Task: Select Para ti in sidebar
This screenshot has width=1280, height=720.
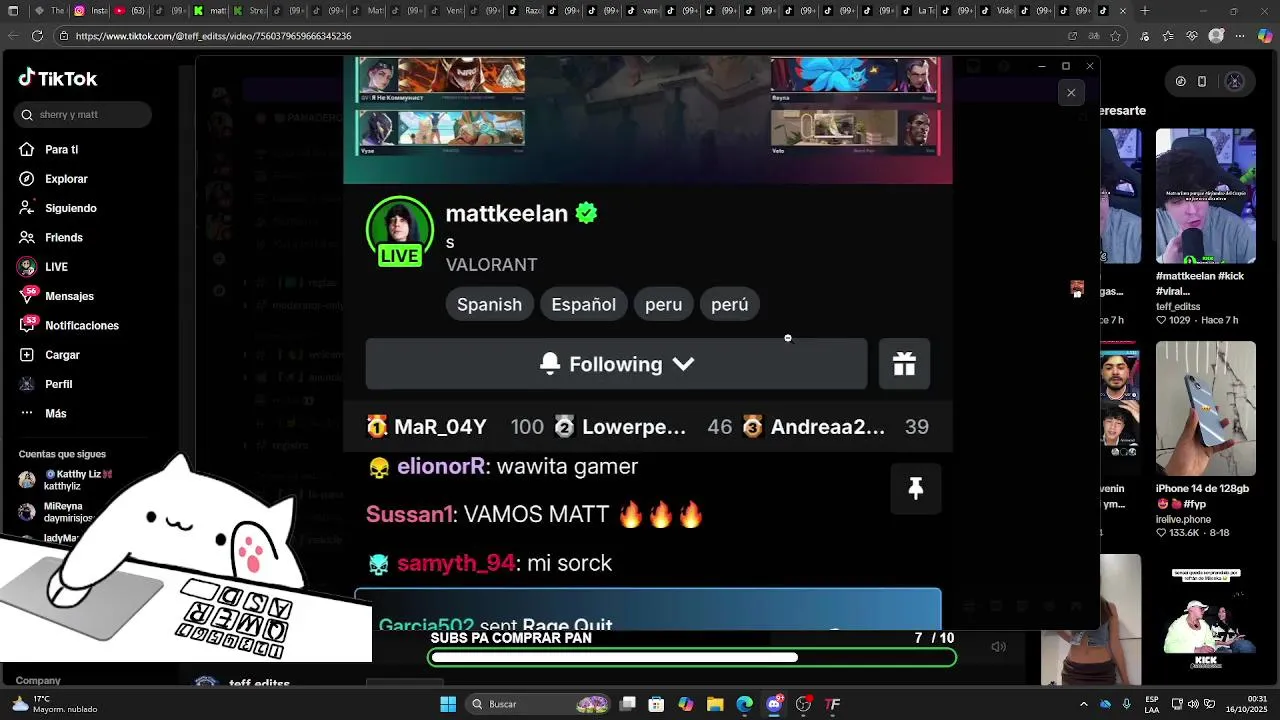Action: (x=61, y=149)
